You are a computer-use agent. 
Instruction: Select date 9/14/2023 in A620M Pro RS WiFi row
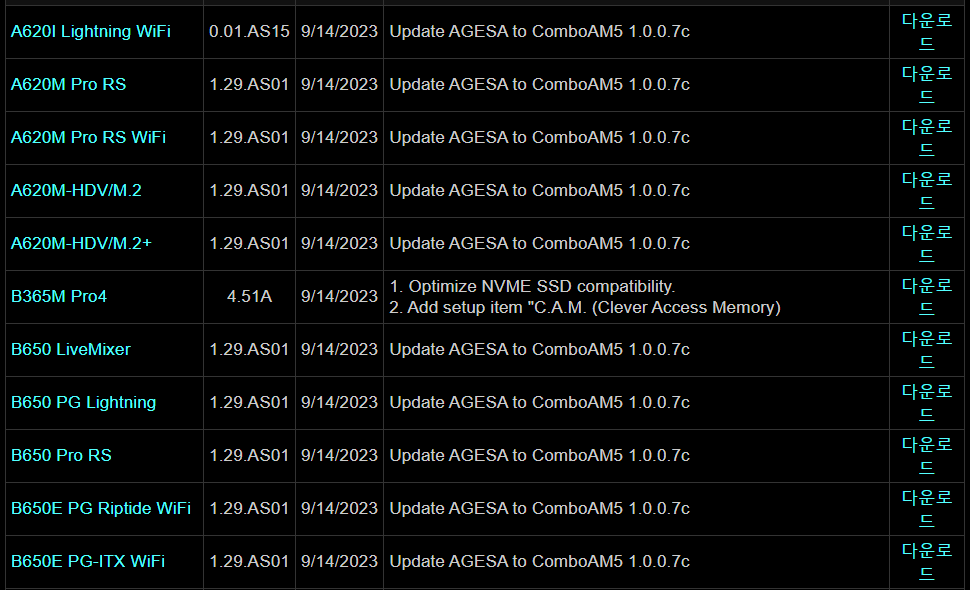pyautogui.click(x=340, y=137)
